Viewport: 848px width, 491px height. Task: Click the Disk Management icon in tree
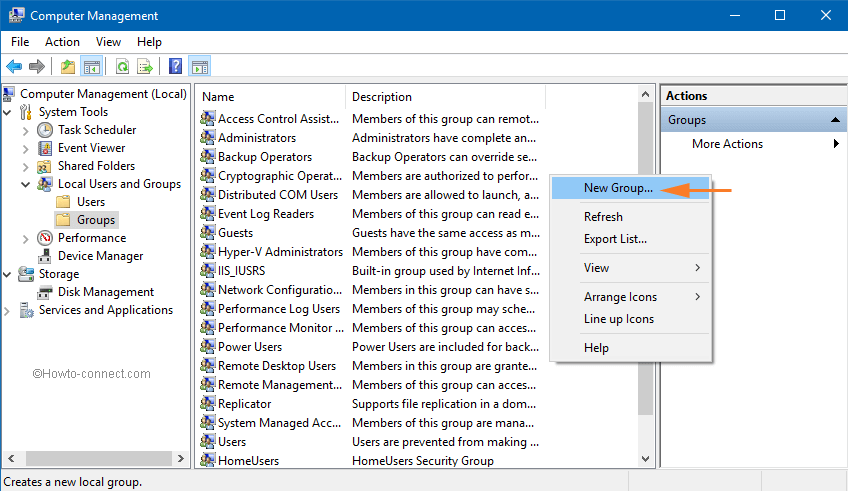tap(45, 292)
